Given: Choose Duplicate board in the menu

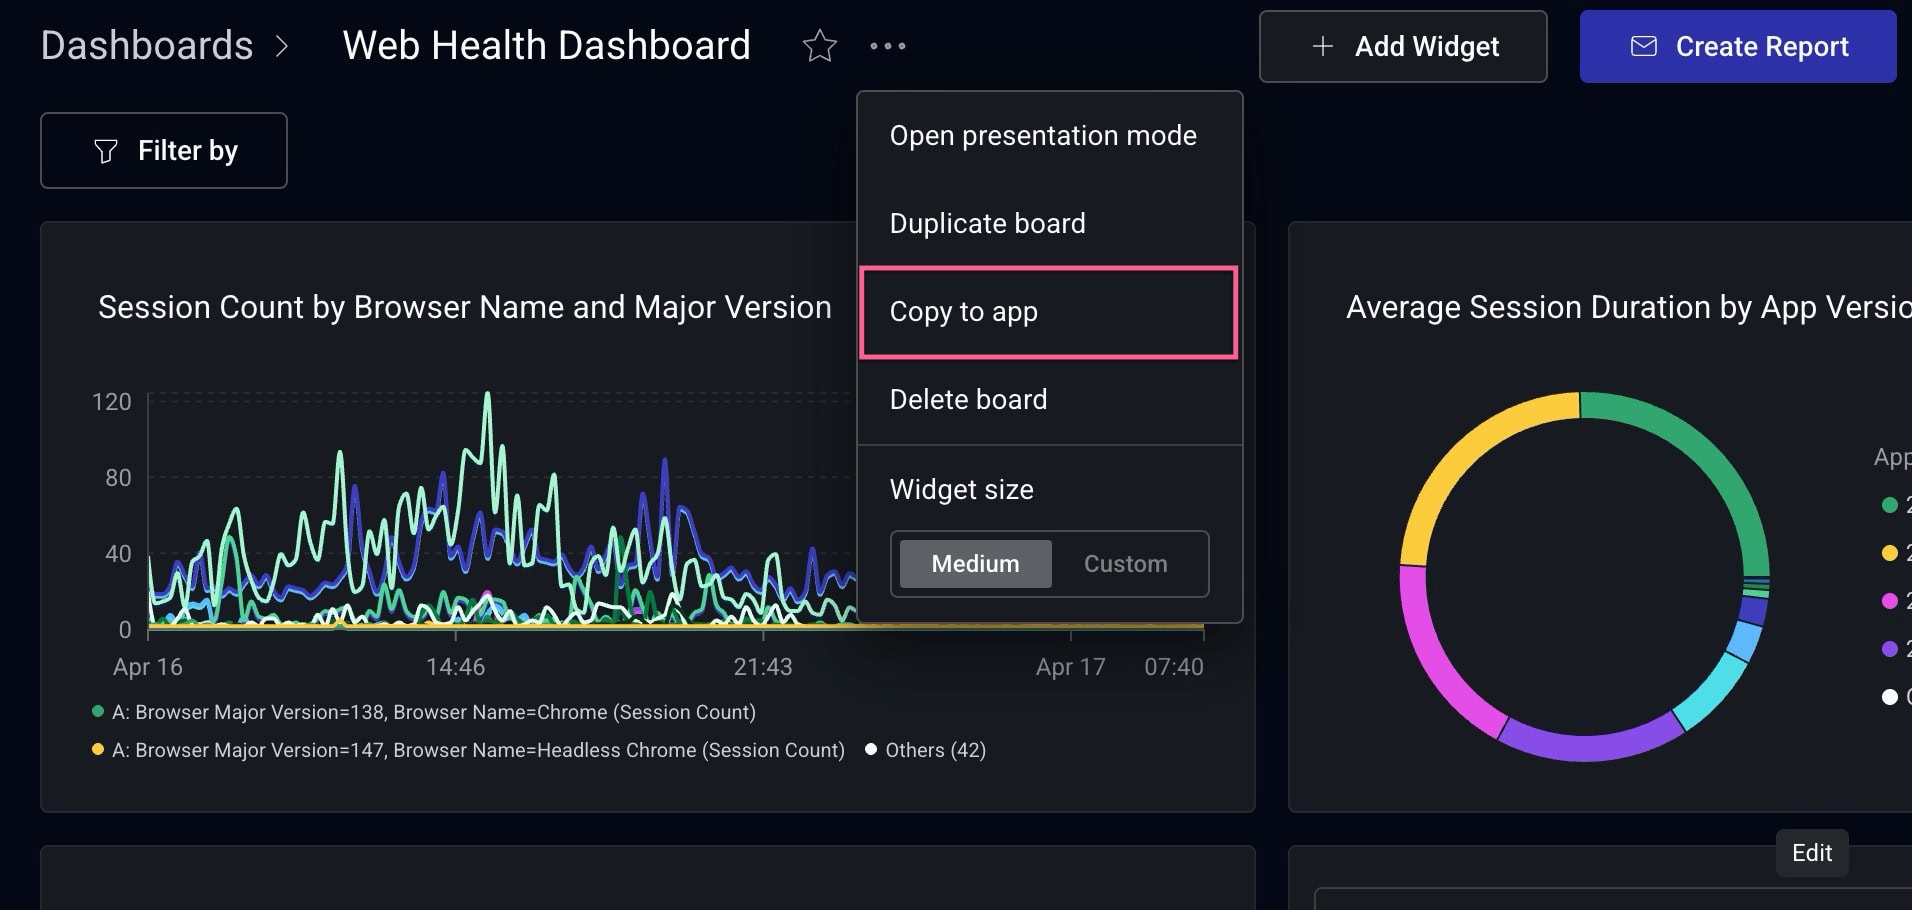Looking at the screenshot, I should 987,223.
